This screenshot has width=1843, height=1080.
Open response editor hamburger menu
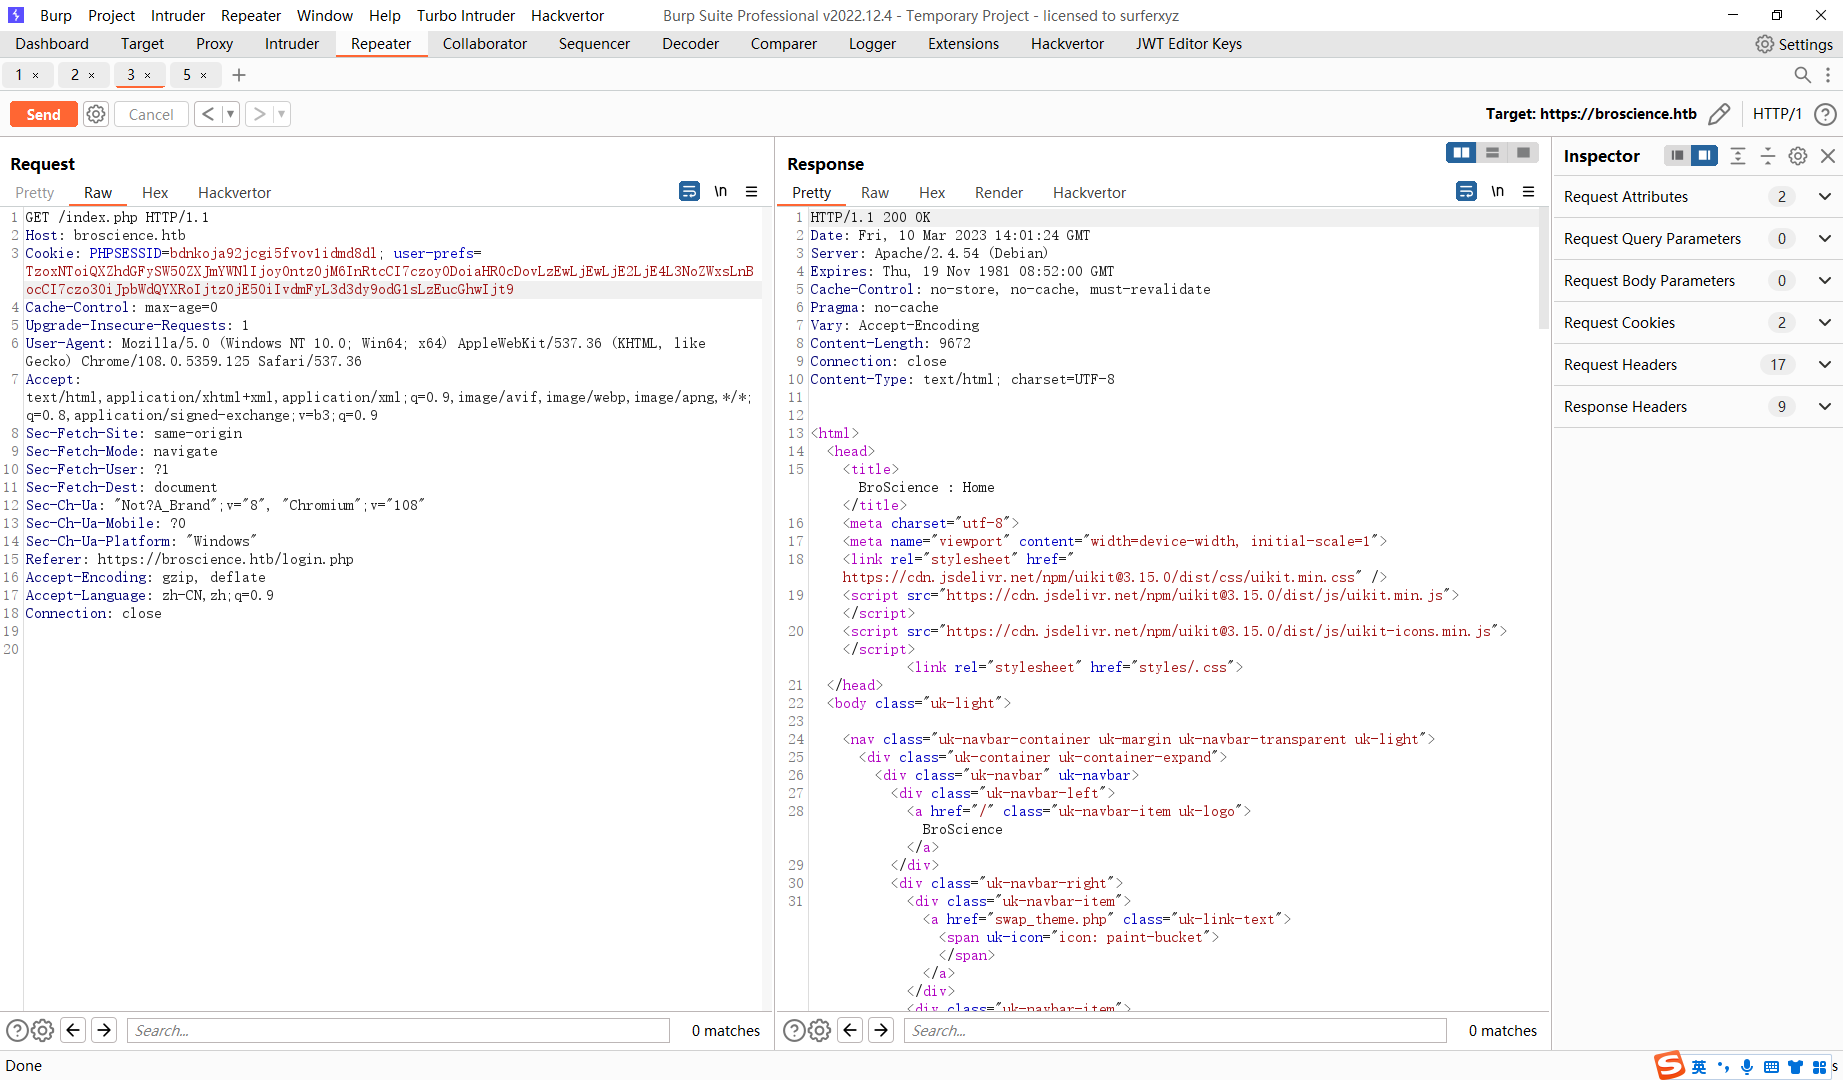tap(1529, 191)
